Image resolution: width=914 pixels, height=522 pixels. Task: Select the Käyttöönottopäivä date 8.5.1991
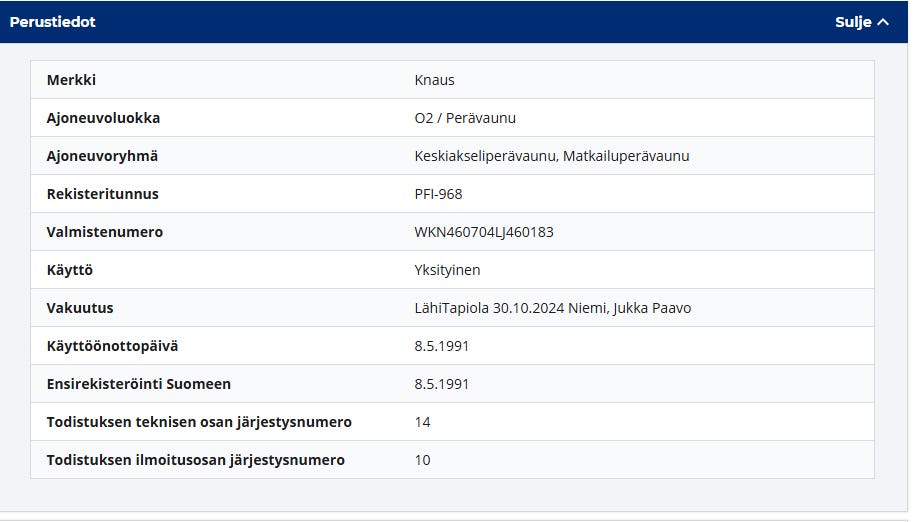442,346
